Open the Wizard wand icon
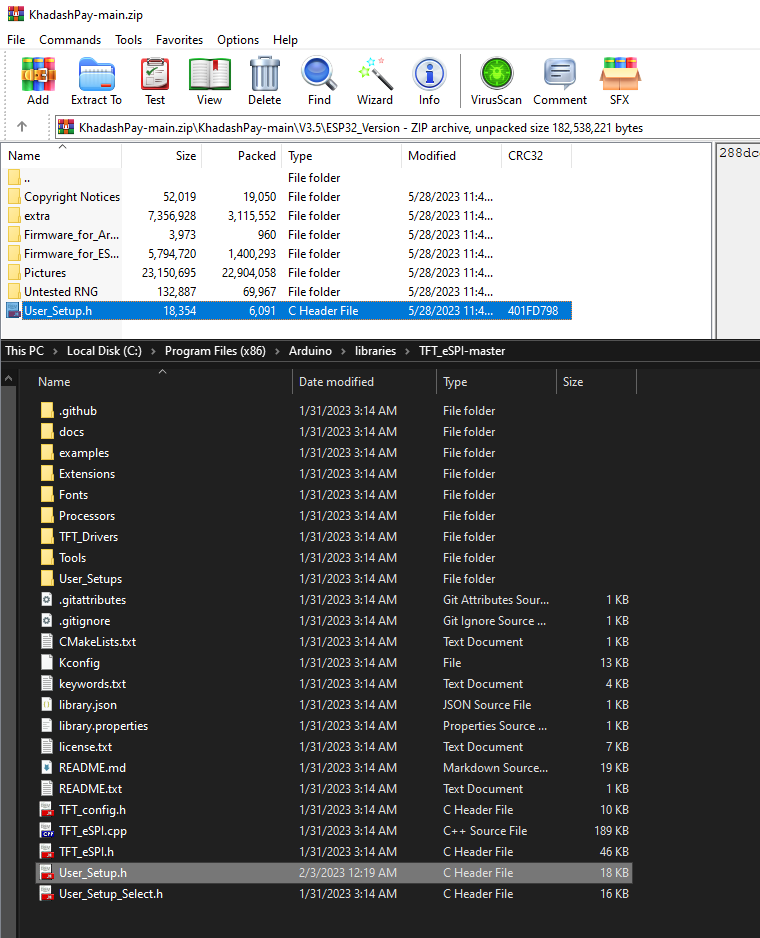Viewport: 760px width, 938px height. point(375,74)
